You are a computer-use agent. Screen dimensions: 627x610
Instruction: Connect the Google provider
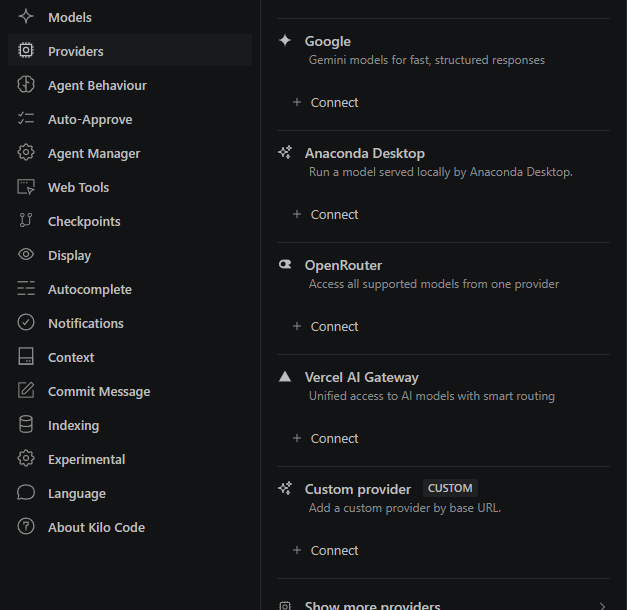[325, 102]
